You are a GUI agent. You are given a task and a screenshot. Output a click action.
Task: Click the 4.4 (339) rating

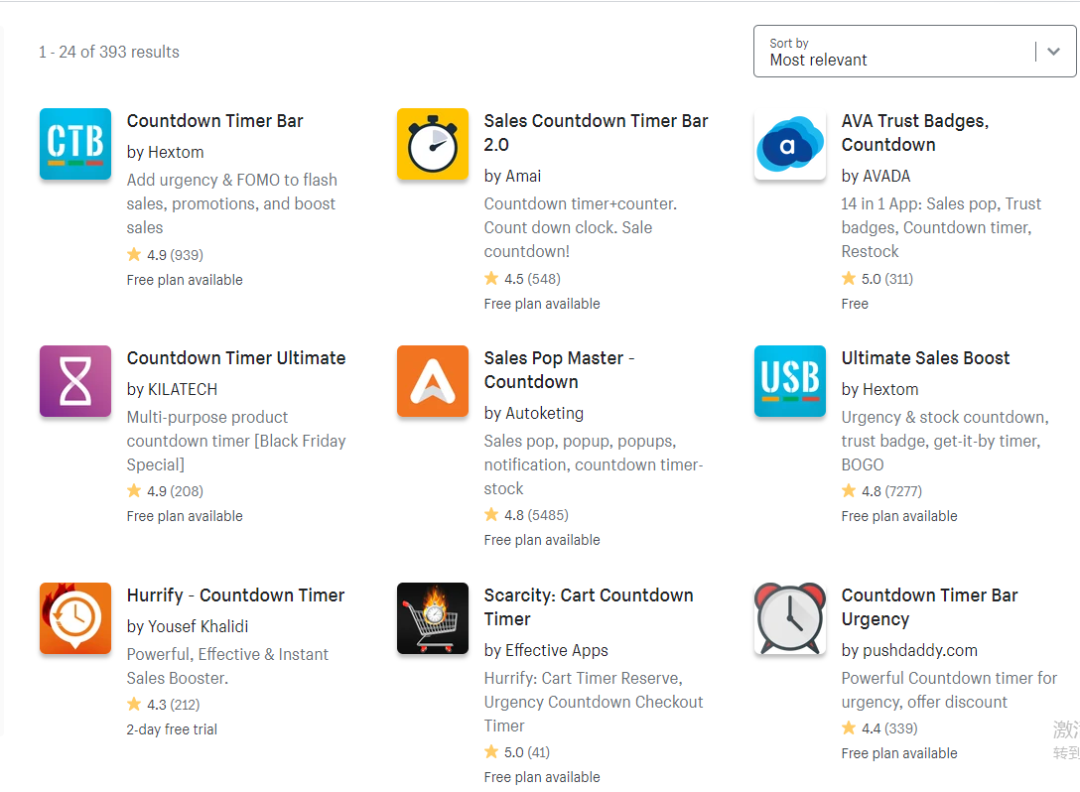[x=880, y=728]
